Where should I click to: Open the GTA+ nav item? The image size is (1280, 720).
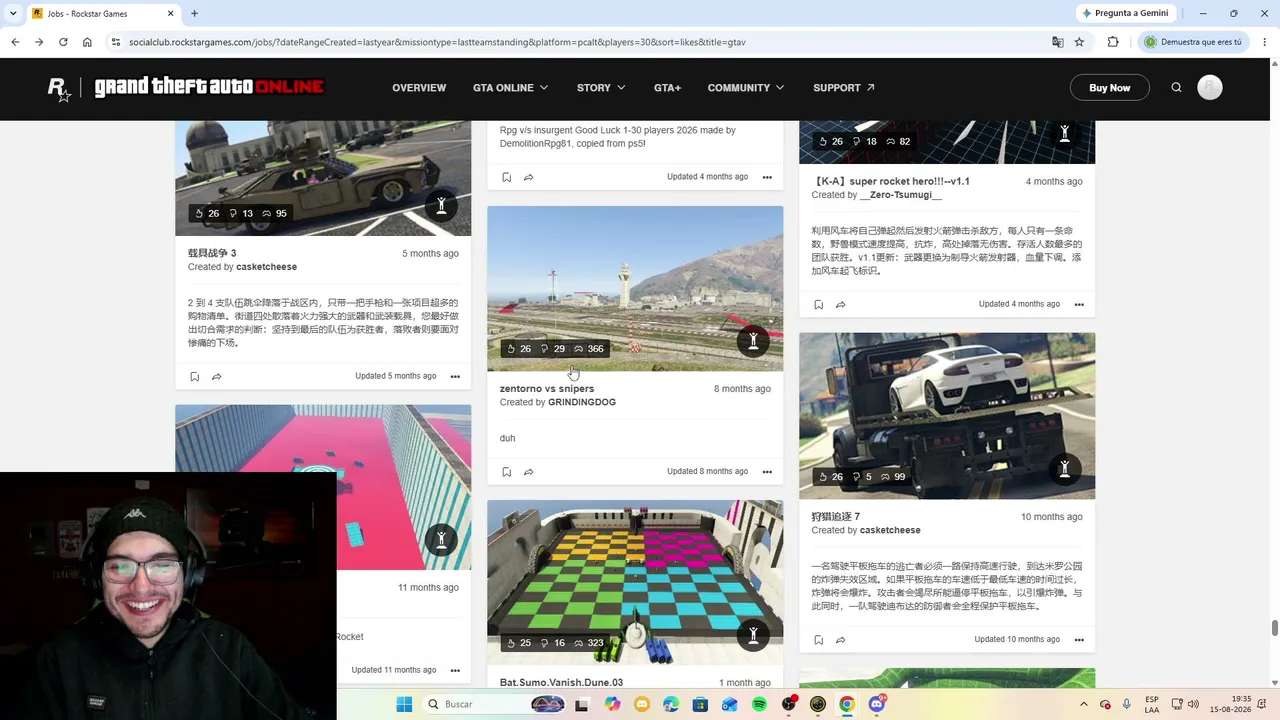tap(667, 88)
